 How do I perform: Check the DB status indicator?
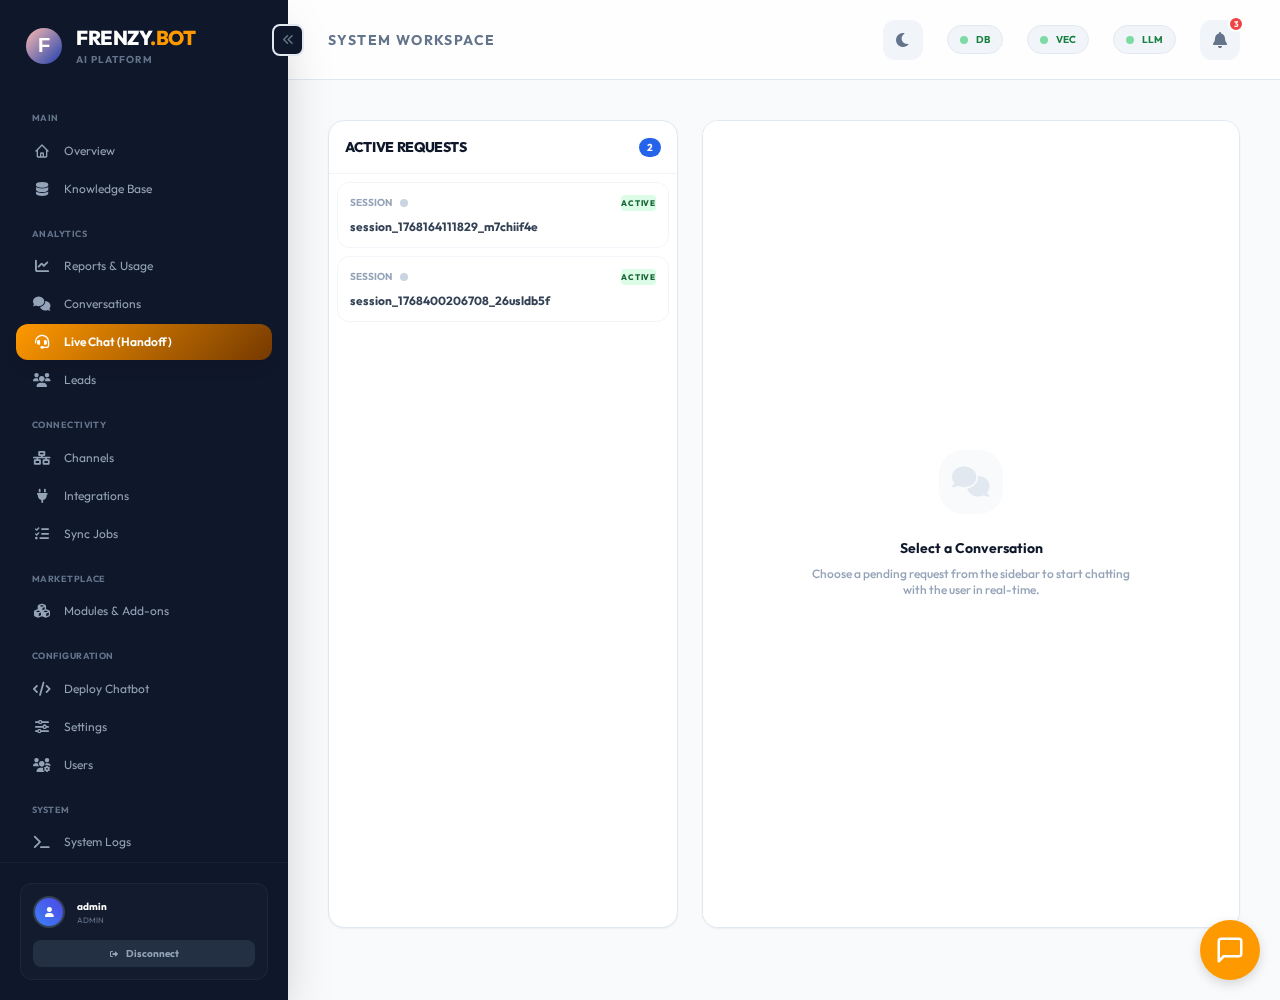(974, 40)
